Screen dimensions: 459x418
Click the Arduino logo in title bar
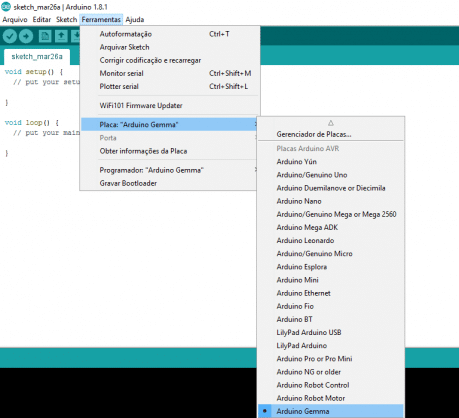click(x=6, y=7)
